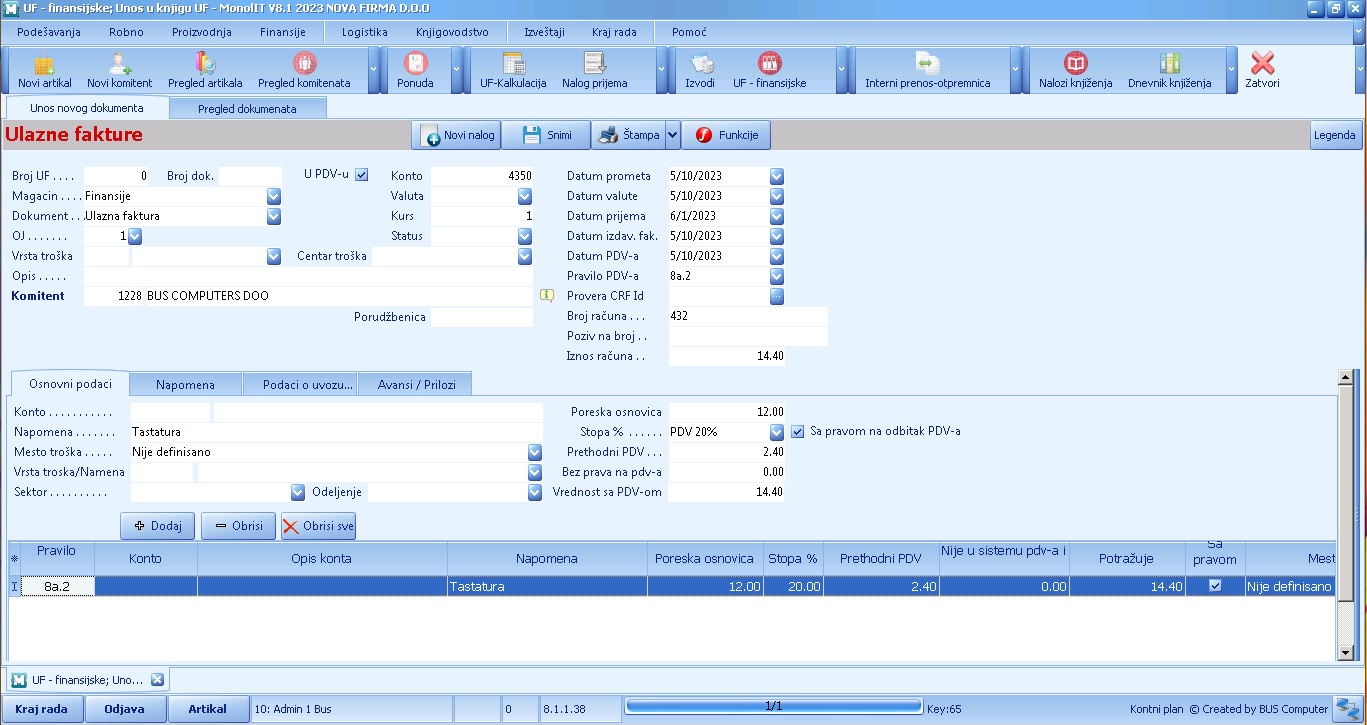Click the Poreska osnovica input field

click(727, 412)
